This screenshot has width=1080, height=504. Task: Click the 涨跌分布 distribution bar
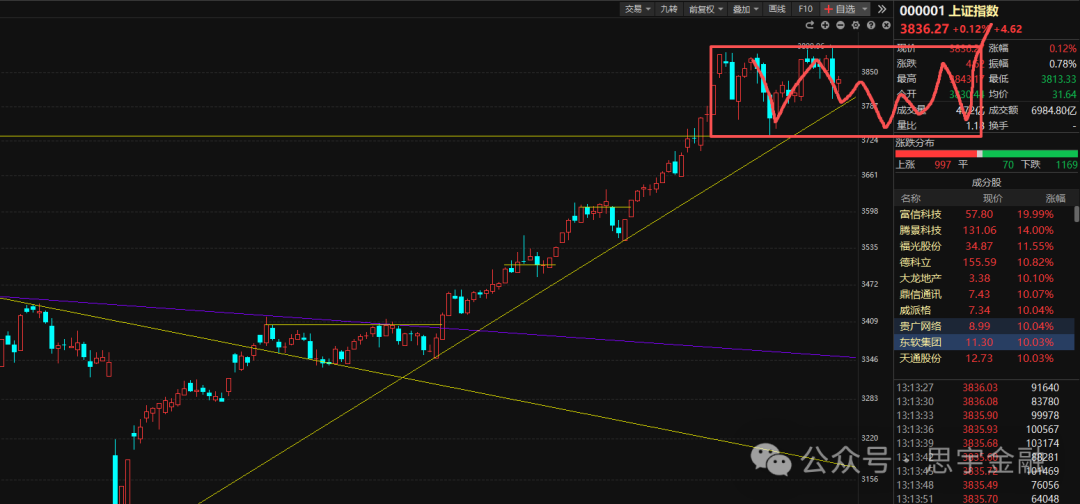coord(986,153)
